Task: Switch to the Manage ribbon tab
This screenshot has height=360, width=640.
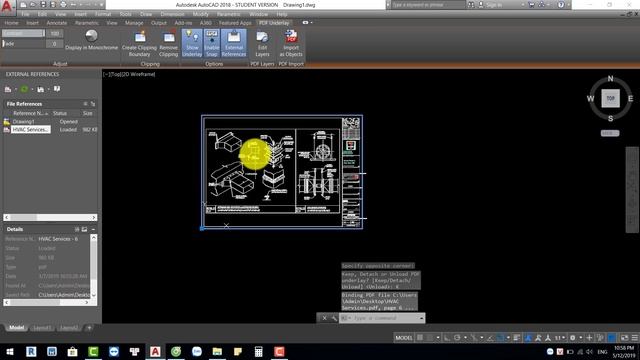Action: pyautogui.click(x=134, y=23)
